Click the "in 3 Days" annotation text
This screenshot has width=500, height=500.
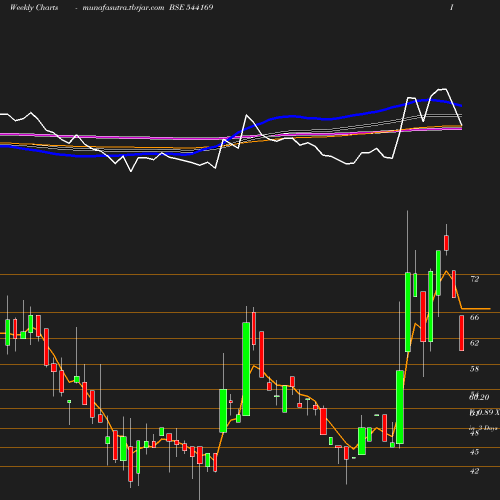483,428
